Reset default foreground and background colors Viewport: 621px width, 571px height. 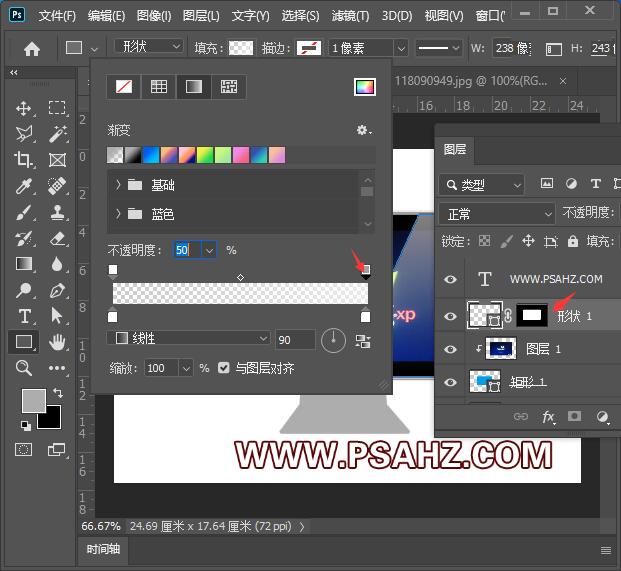click(26, 426)
